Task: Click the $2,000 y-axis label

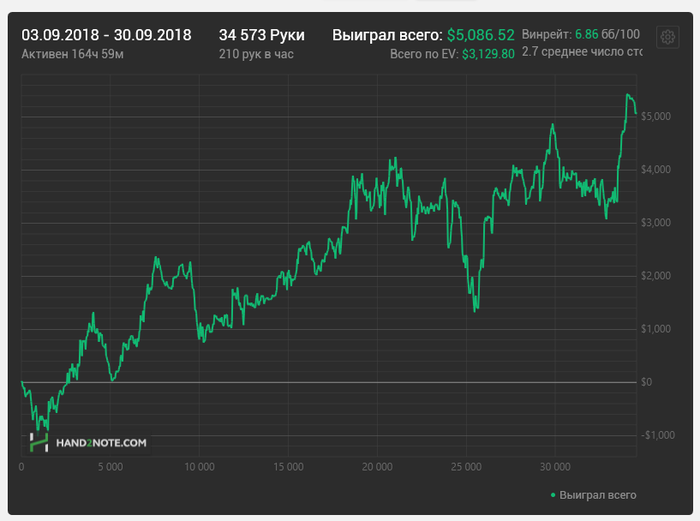Action: (656, 276)
